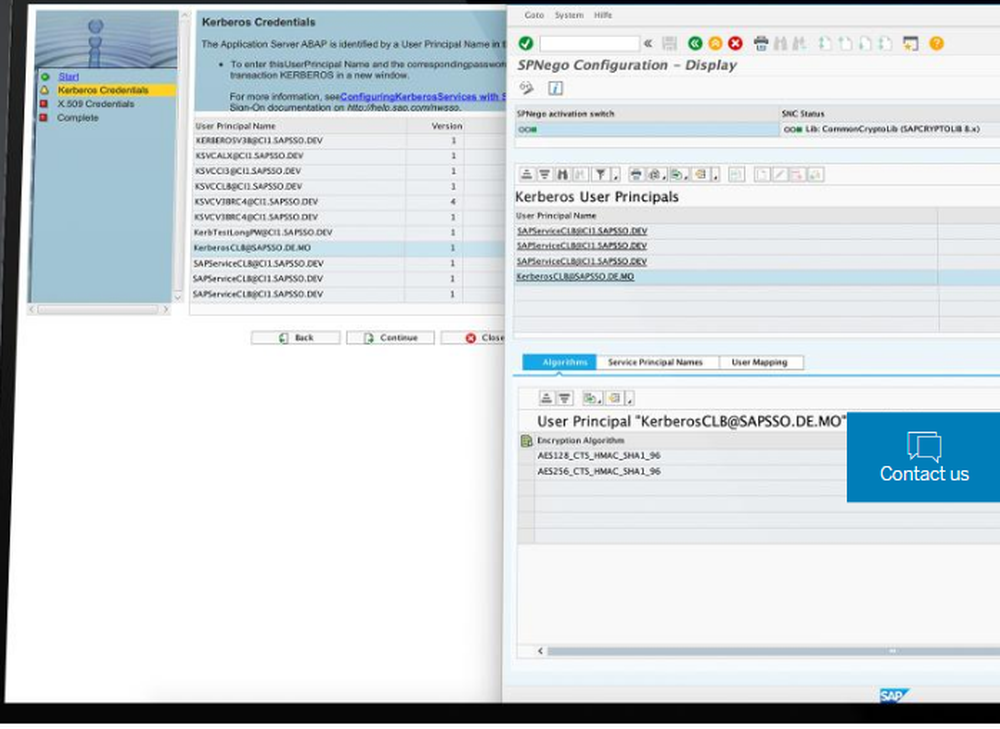Open the orange Help question mark icon

[936, 43]
